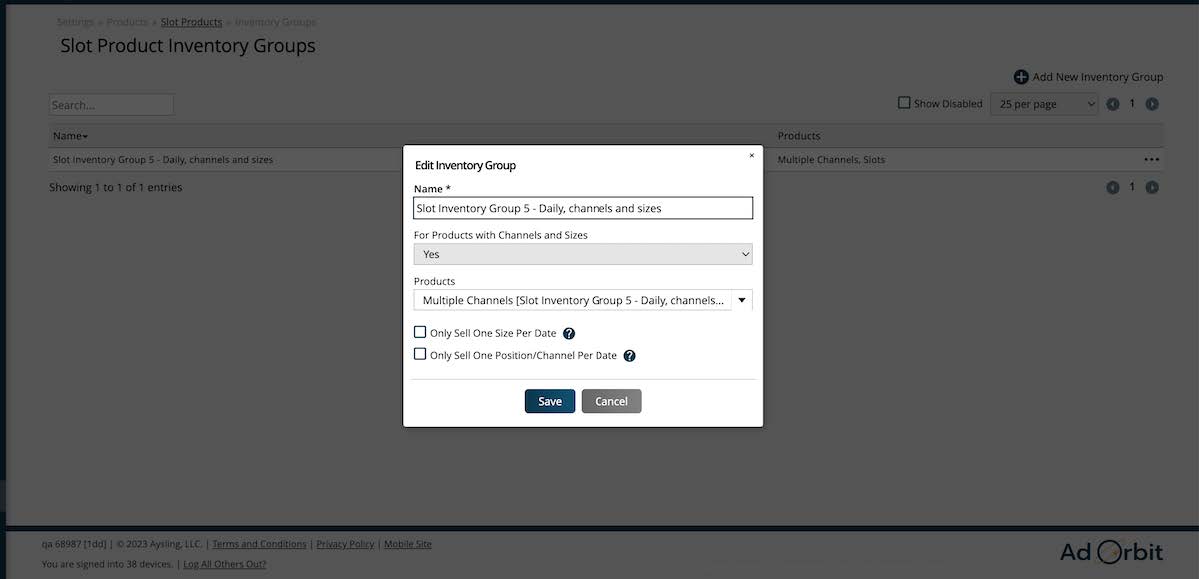
Task: Open the Privacy Policy link
Action: coord(345,544)
